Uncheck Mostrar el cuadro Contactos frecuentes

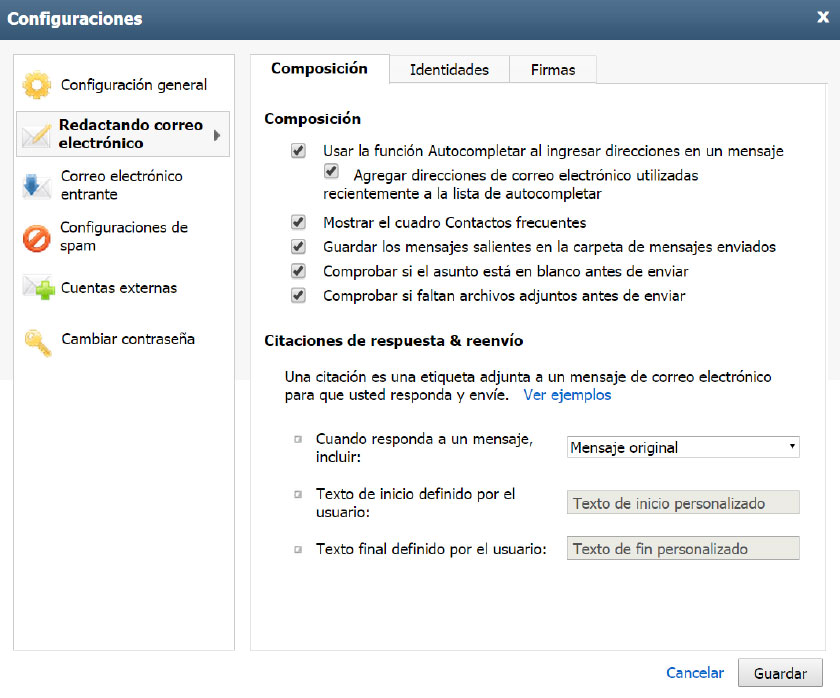(298, 222)
